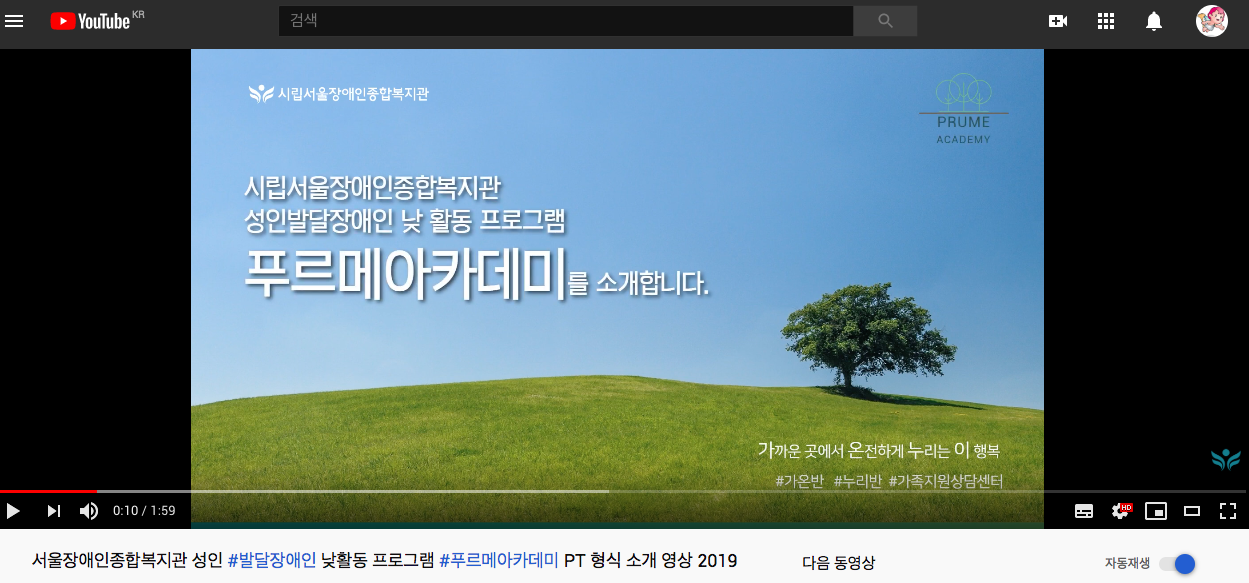Open the account avatar menu
This screenshot has height=583, width=1249.
coord(1212,21)
